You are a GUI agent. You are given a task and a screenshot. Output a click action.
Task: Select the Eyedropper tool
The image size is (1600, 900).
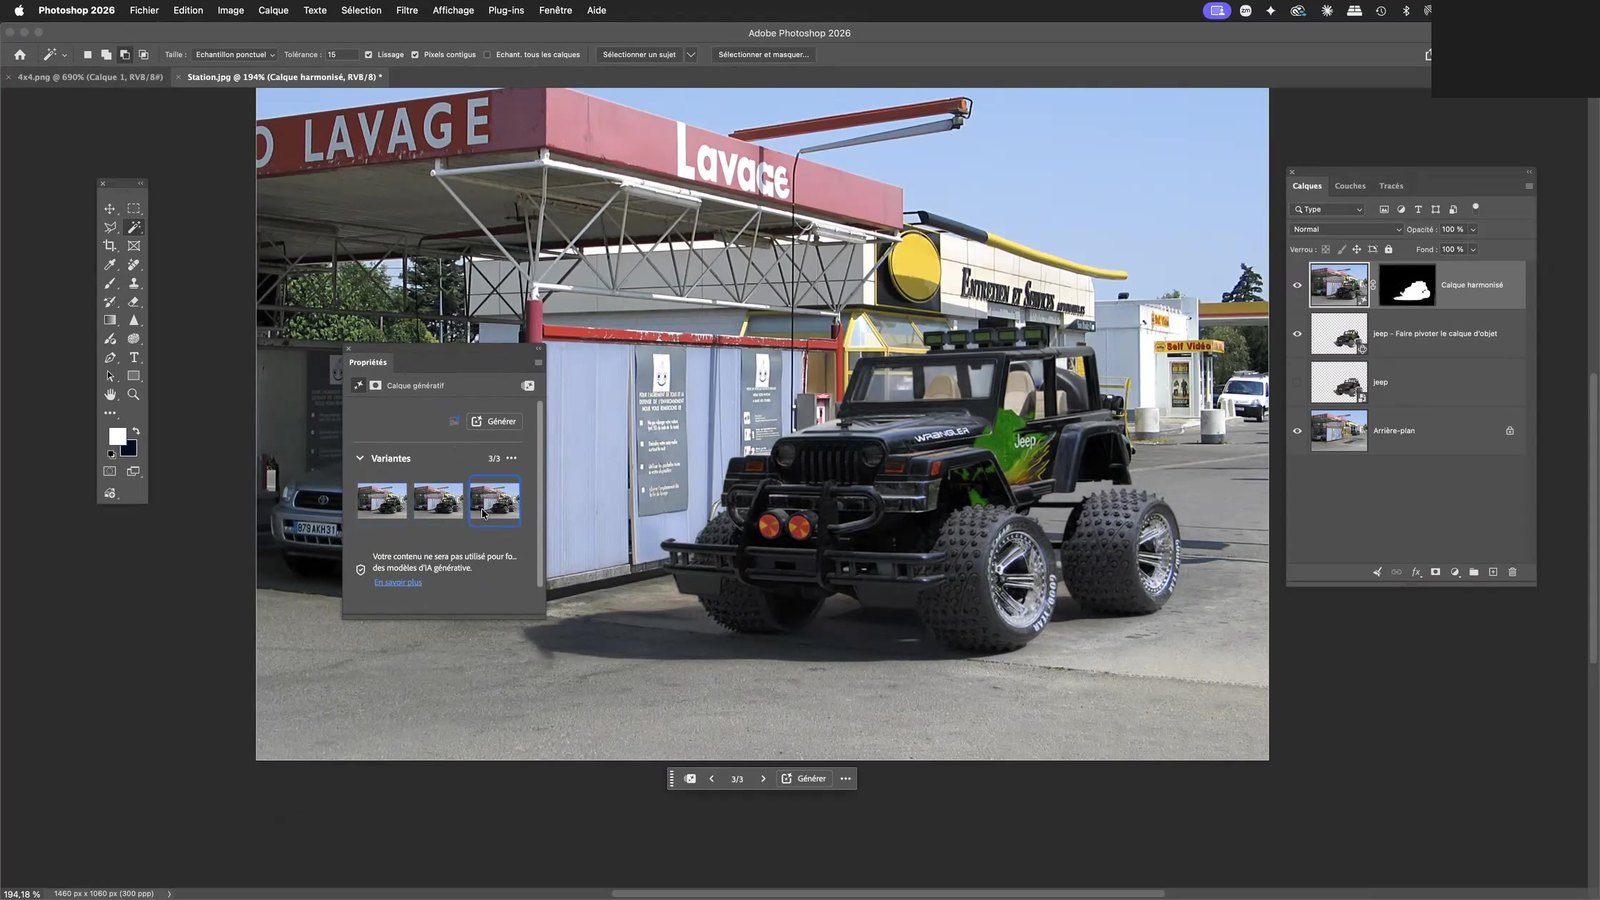click(x=110, y=265)
